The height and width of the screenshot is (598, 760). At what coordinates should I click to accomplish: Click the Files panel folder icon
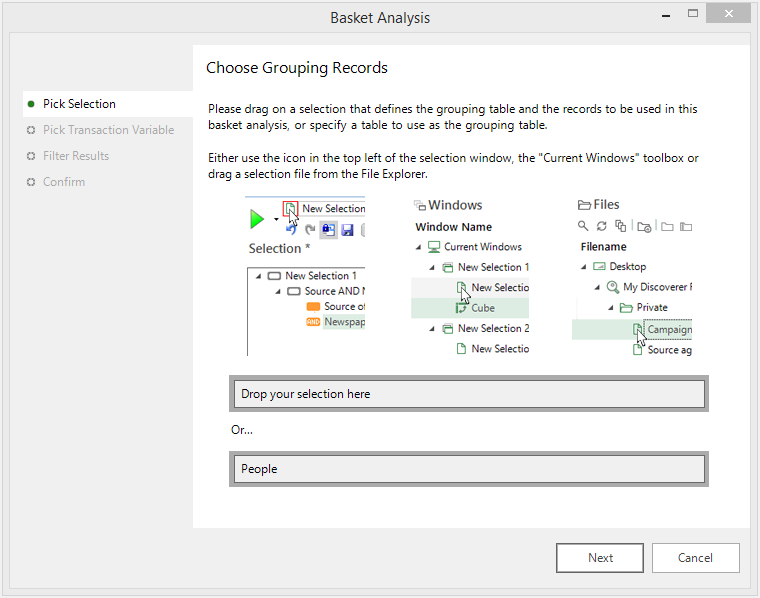coord(584,205)
